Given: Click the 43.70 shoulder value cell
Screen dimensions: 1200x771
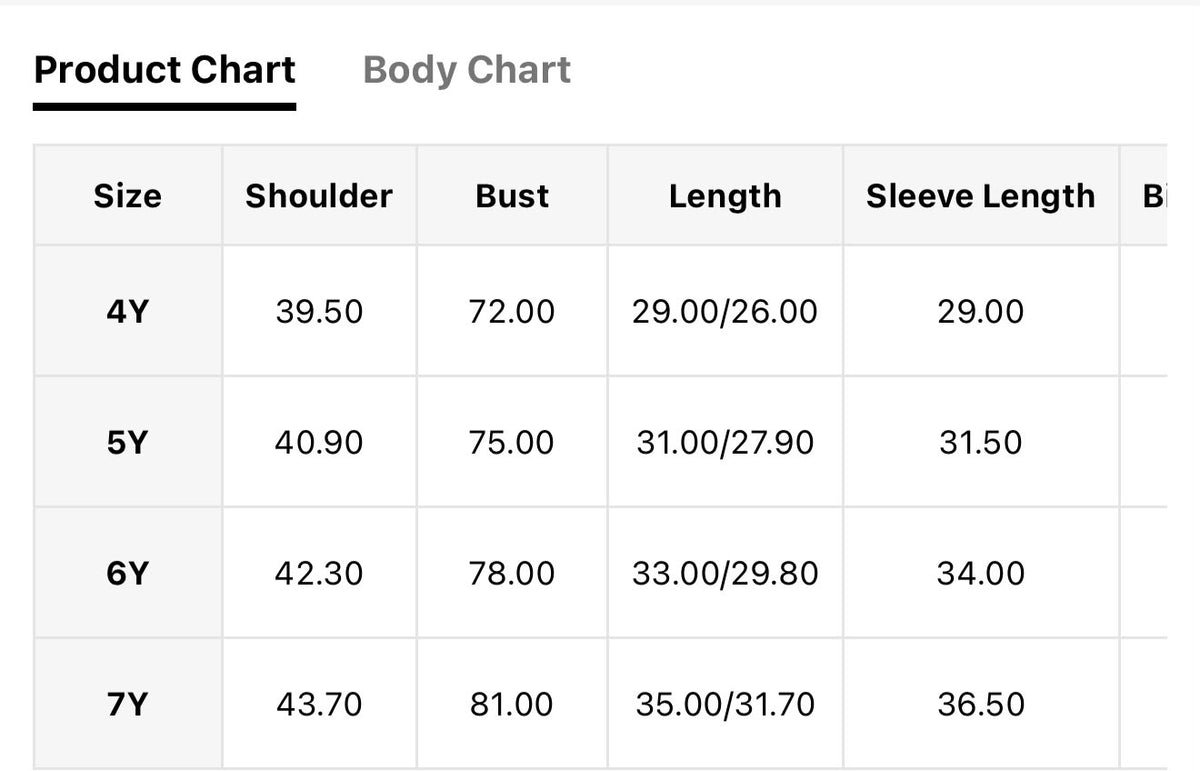Looking at the screenshot, I should [x=319, y=704].
